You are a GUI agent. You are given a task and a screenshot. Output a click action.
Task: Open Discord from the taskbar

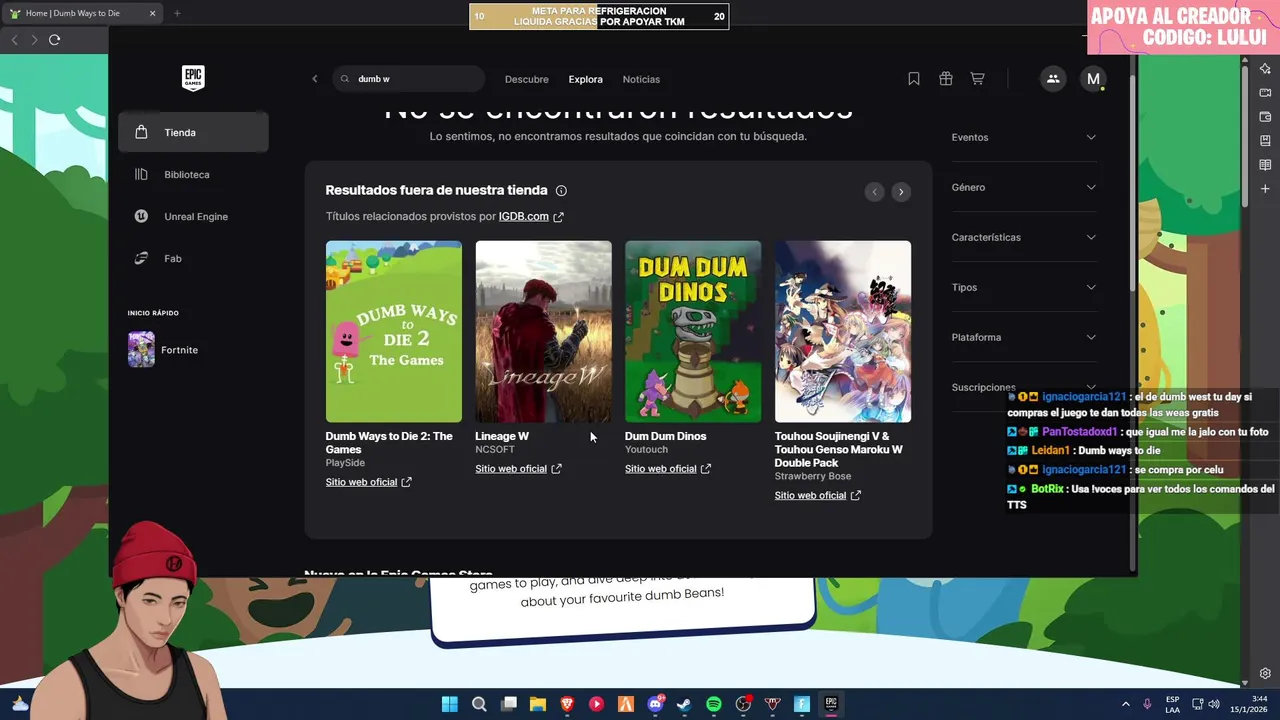(655, 704)
